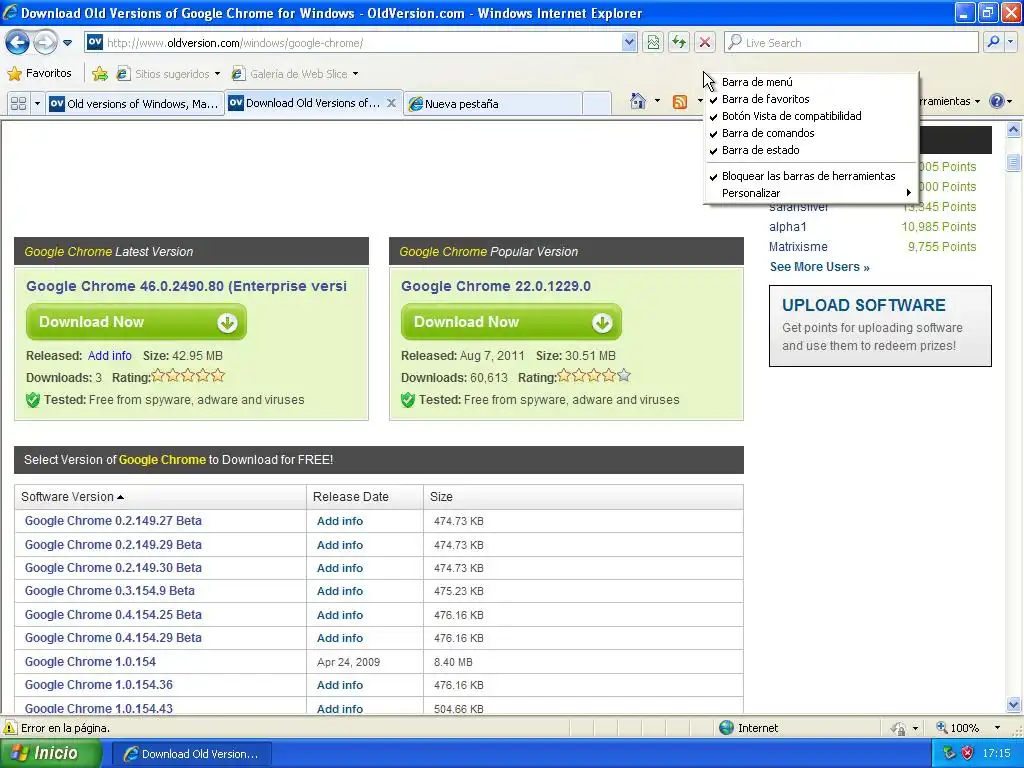Viewport: 1024px width, 768px height.
Task: Click Add info for Chrome 1.0.154.36
Action: [x=340, y=685]
